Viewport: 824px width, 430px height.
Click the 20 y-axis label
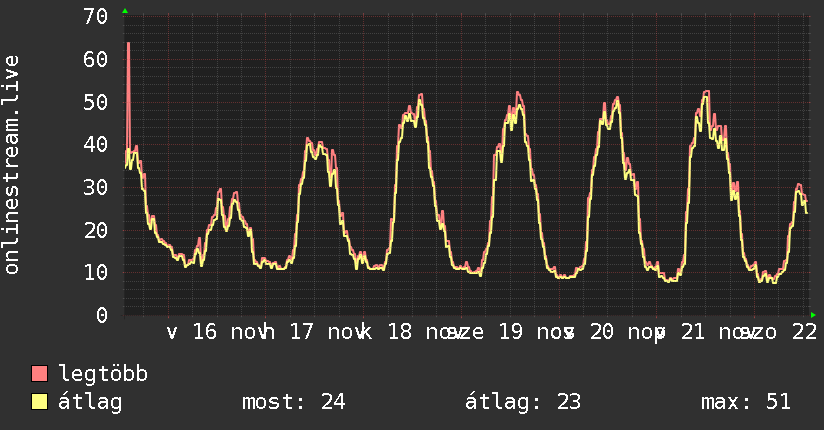[x=96, y=230]
